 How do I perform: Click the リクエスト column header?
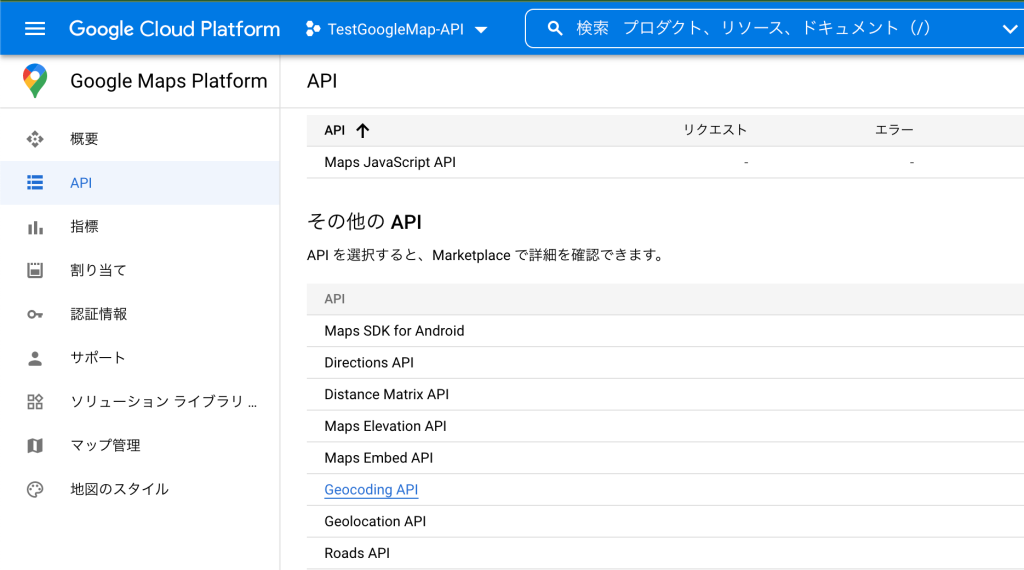(714, 130)
